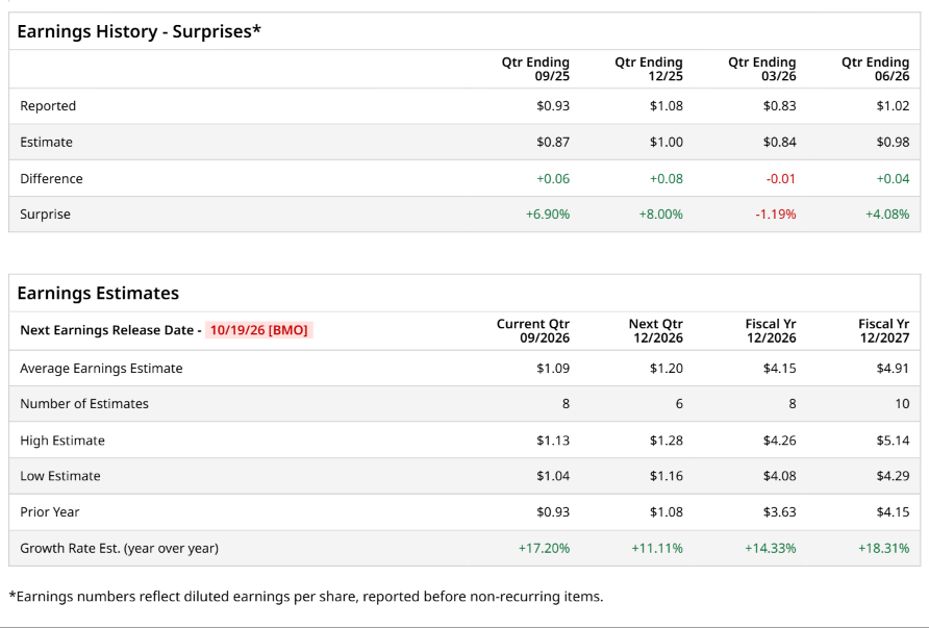The image size is (929, 628).
Task: Click the Qtr Ending 06/26 column header
Action: coord(875,69)
